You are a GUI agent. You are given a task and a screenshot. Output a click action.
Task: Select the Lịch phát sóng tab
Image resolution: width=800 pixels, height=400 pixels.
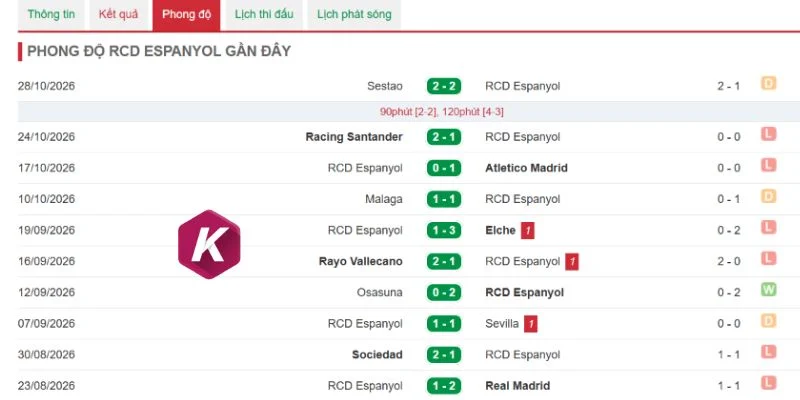point(354,15)
